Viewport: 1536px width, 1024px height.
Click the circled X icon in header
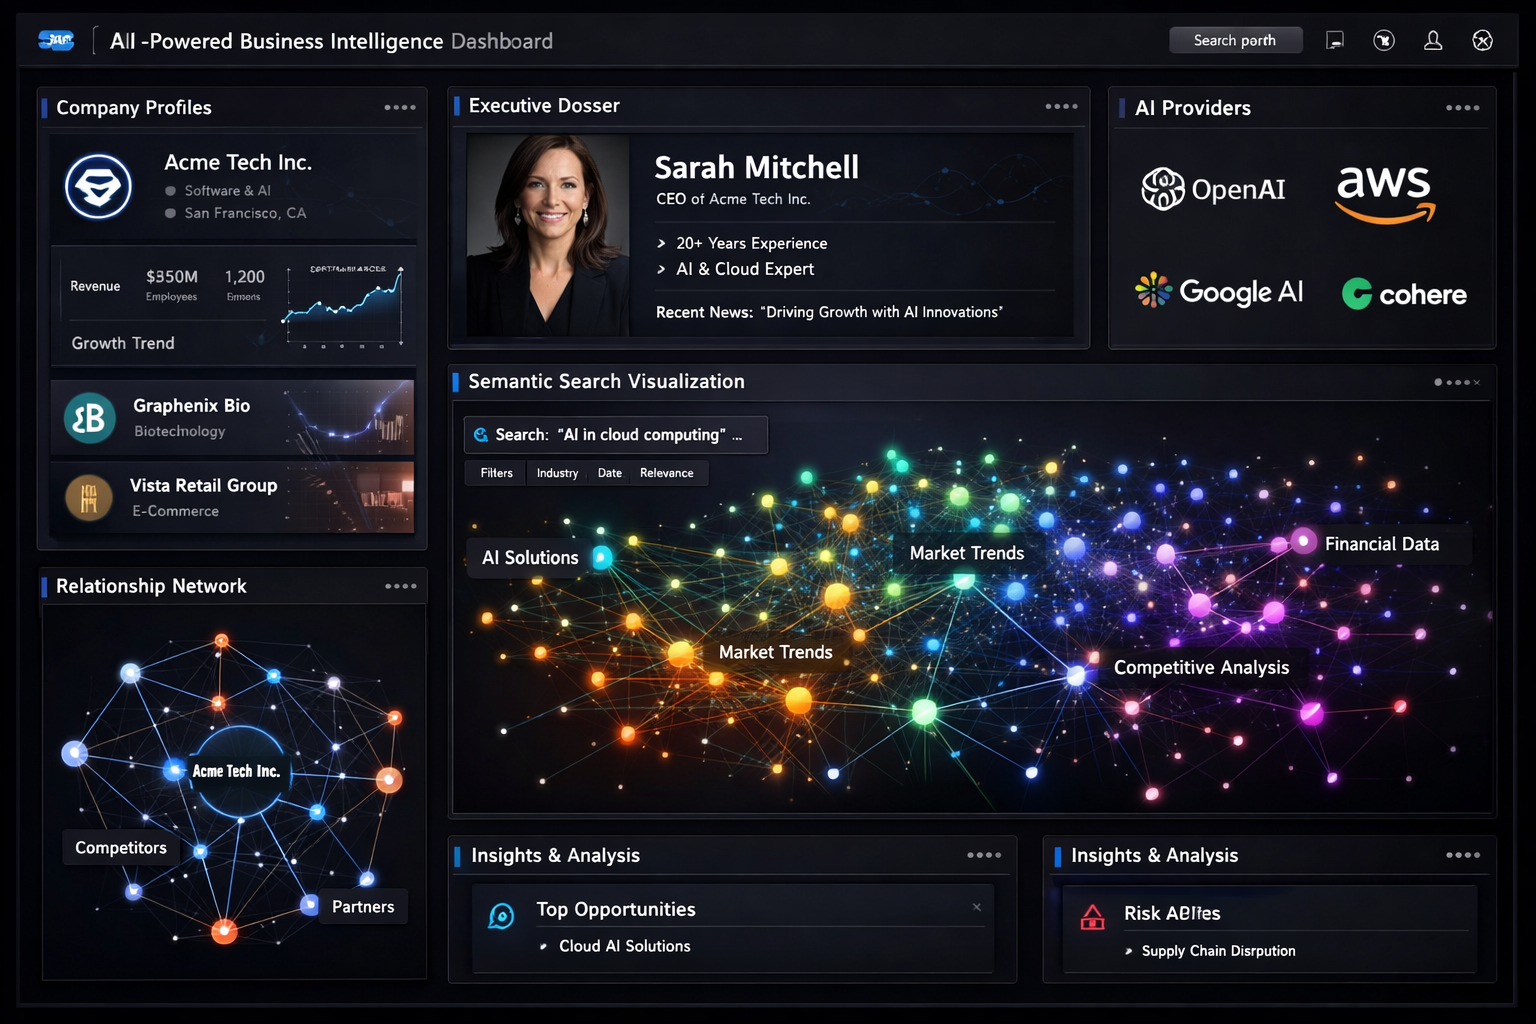(x=1483, y=40)
